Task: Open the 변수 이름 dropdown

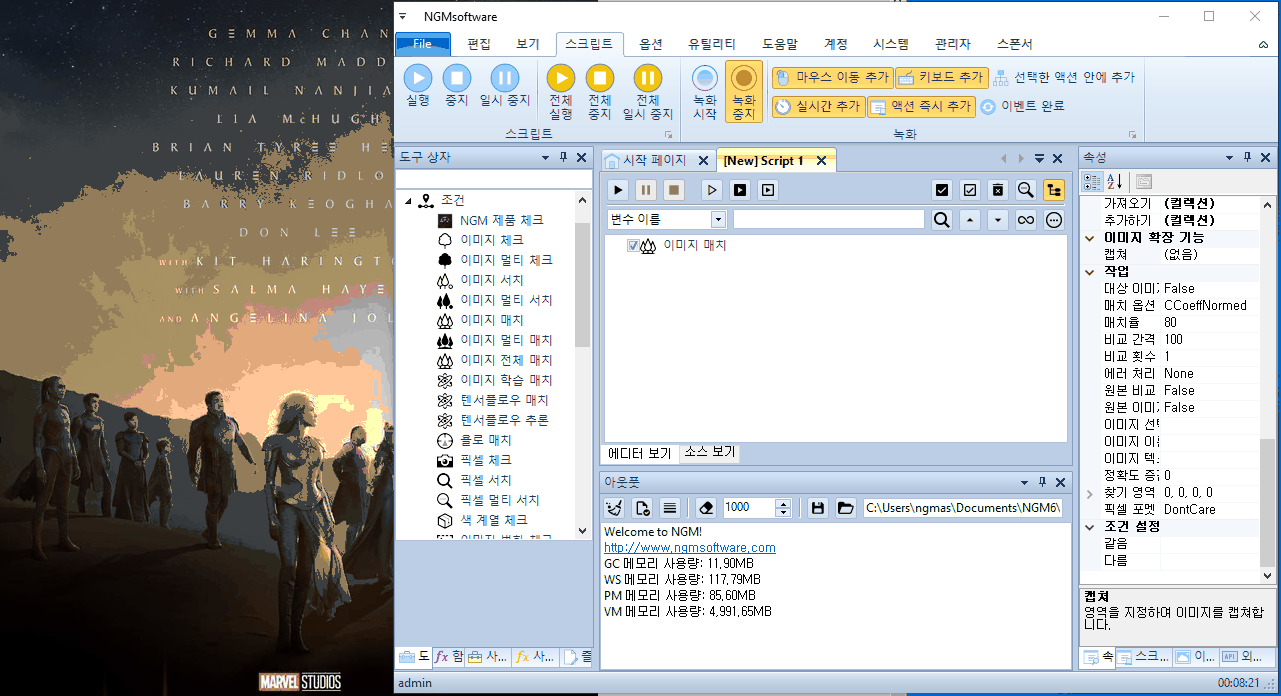Action: coord(718,220)
